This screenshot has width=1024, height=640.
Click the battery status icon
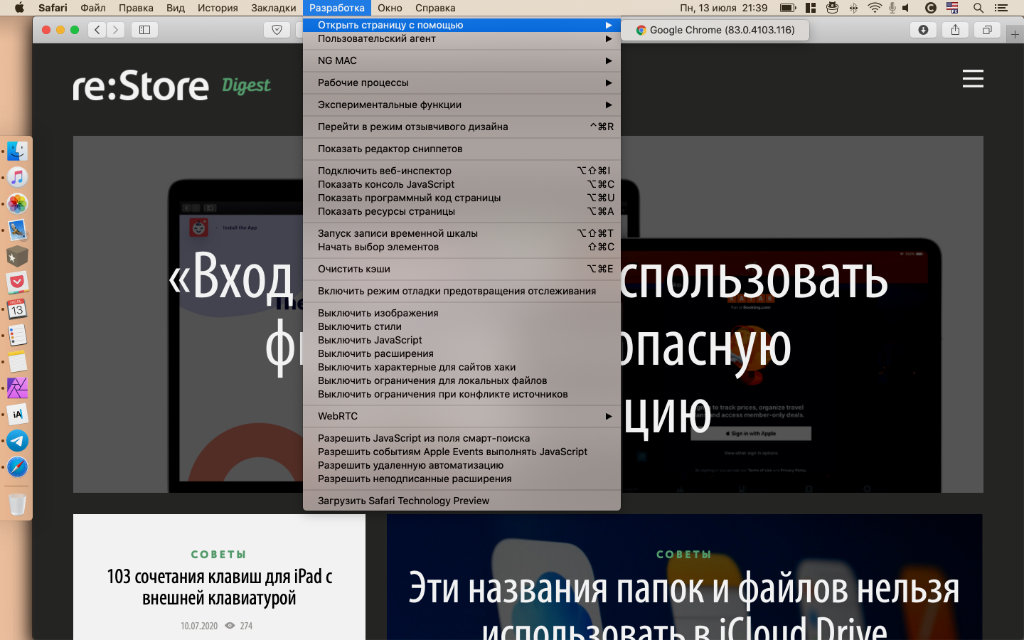pyautogui.click(x=788, y=8)
